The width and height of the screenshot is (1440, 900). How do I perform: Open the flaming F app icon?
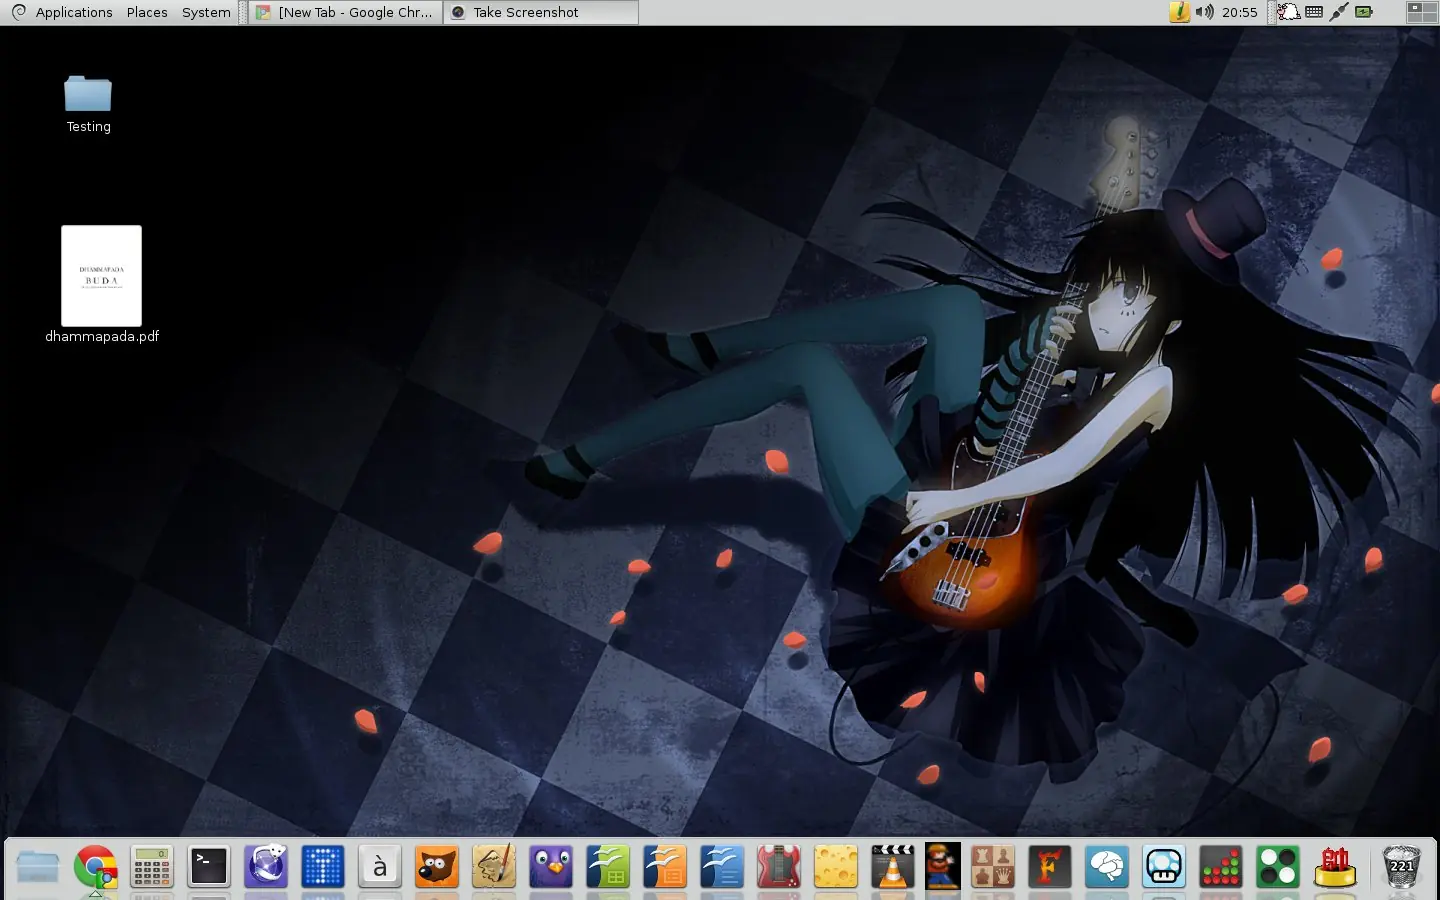pos(1050,866)
